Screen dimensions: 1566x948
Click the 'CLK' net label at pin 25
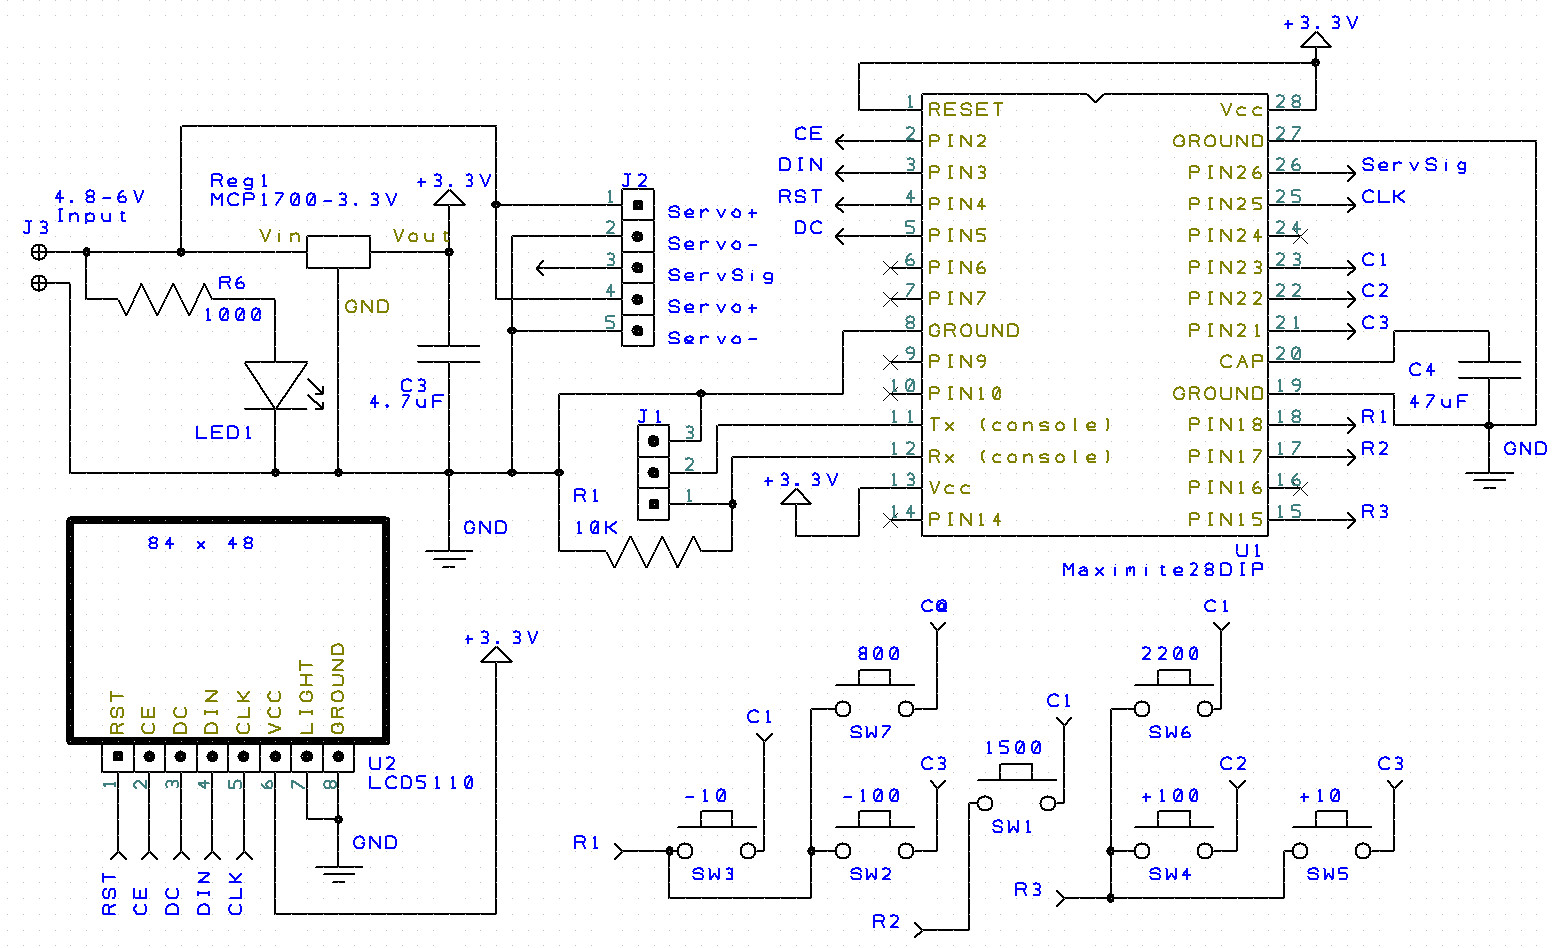pos(1384,197)
